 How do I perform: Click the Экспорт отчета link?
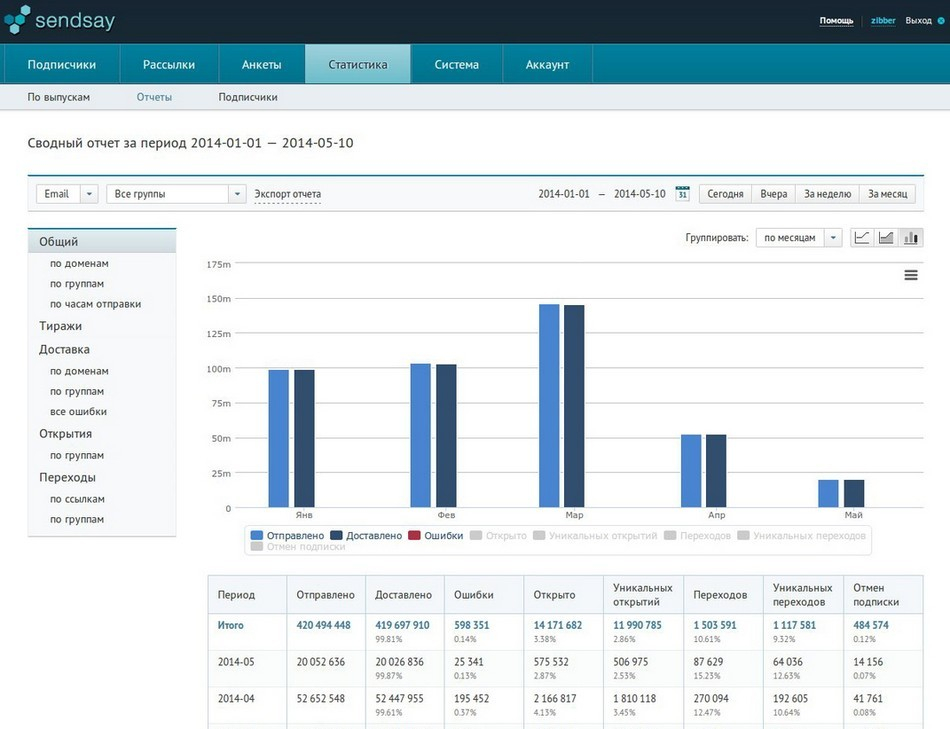[287, 194]
